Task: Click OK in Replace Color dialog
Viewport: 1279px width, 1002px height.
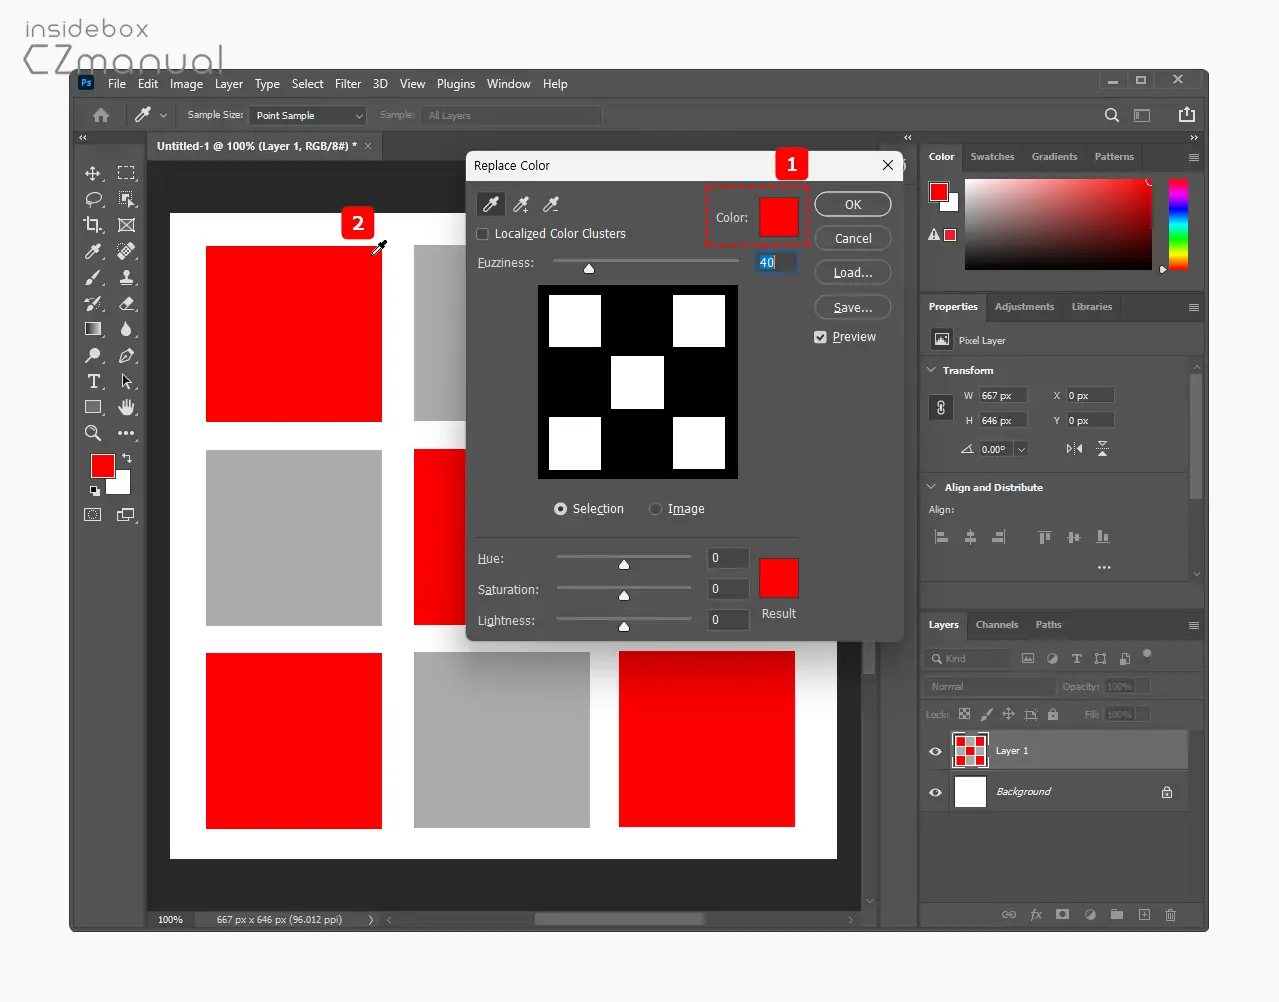Action: pos(853,204)
